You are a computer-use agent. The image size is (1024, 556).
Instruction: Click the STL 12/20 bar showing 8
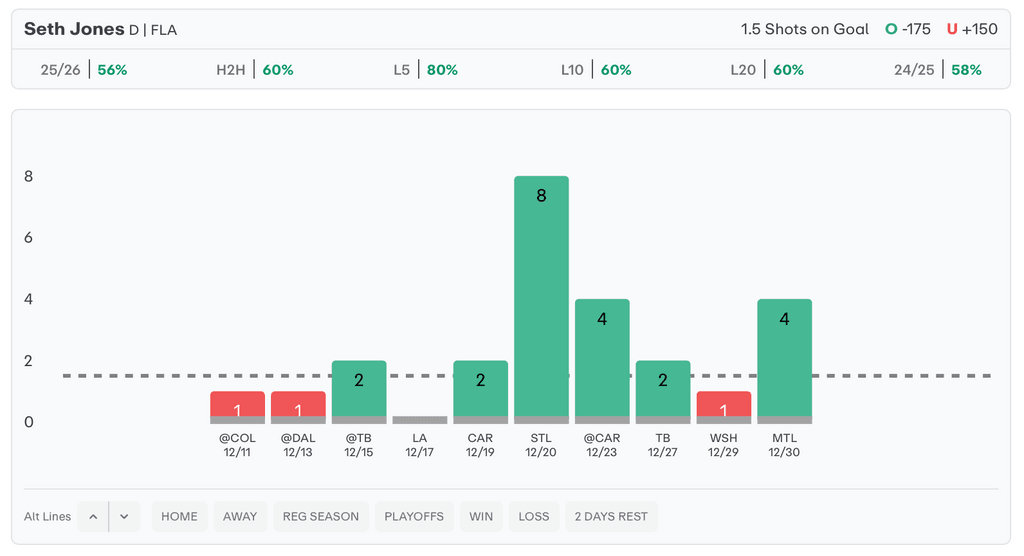[541, 298]
